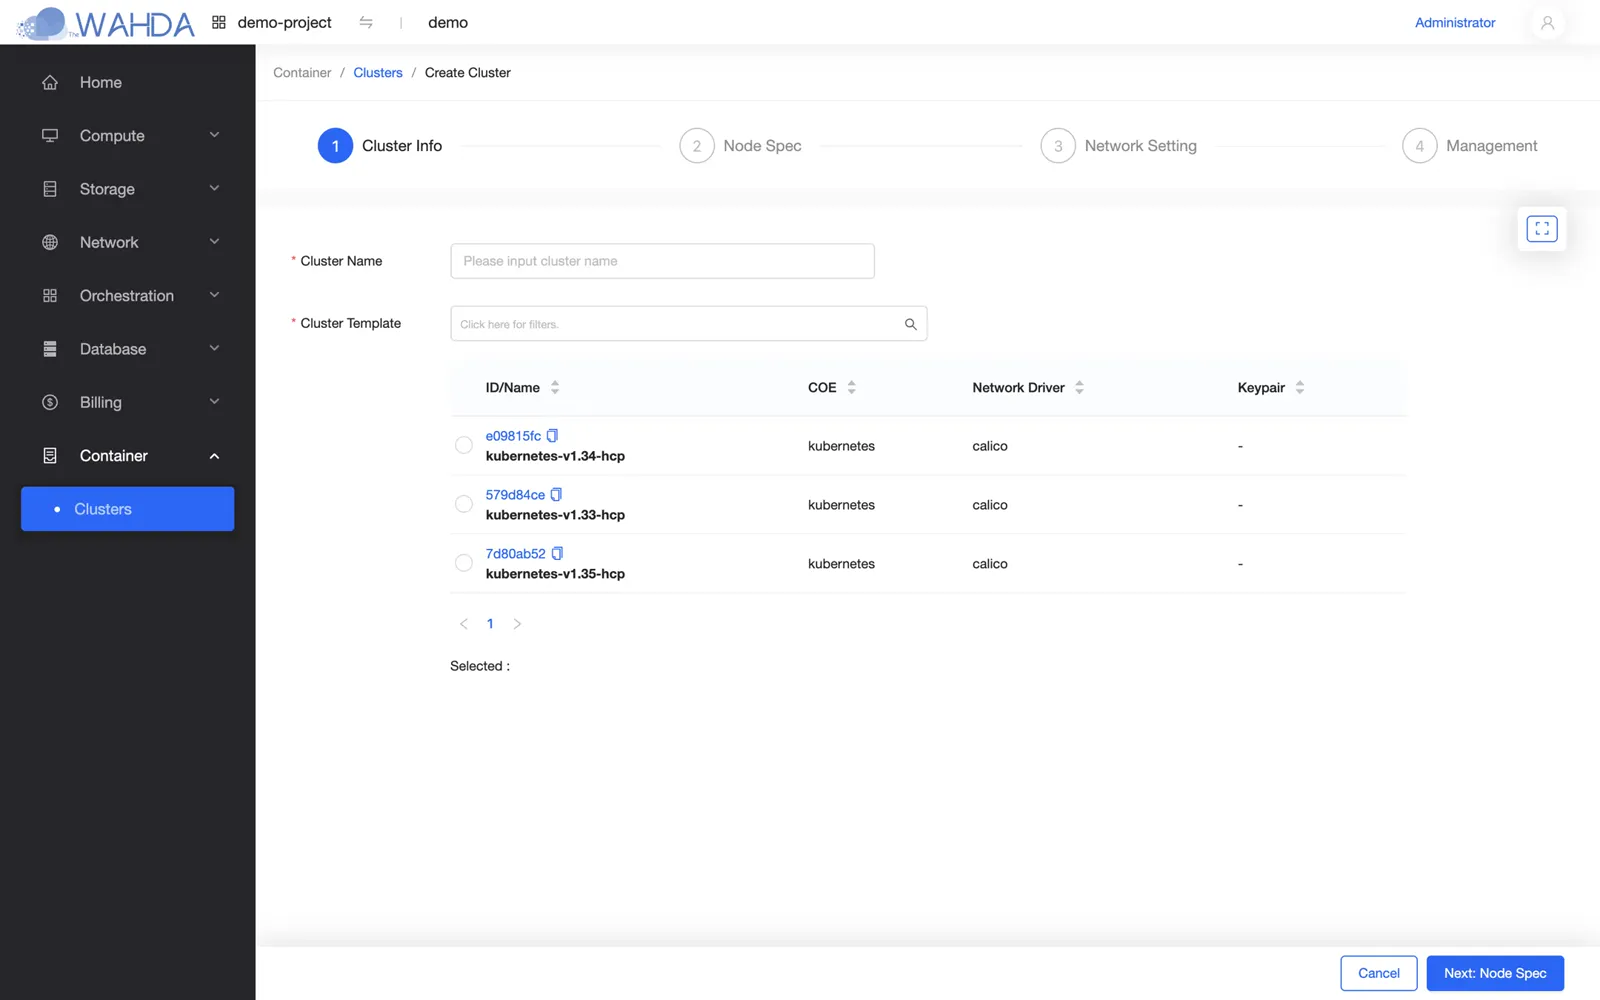The height and width of the screenshot is (1000, 1600).
Task: Select the kubernetes-v1.35-hcp template radio
Action: tap(464, 563)
